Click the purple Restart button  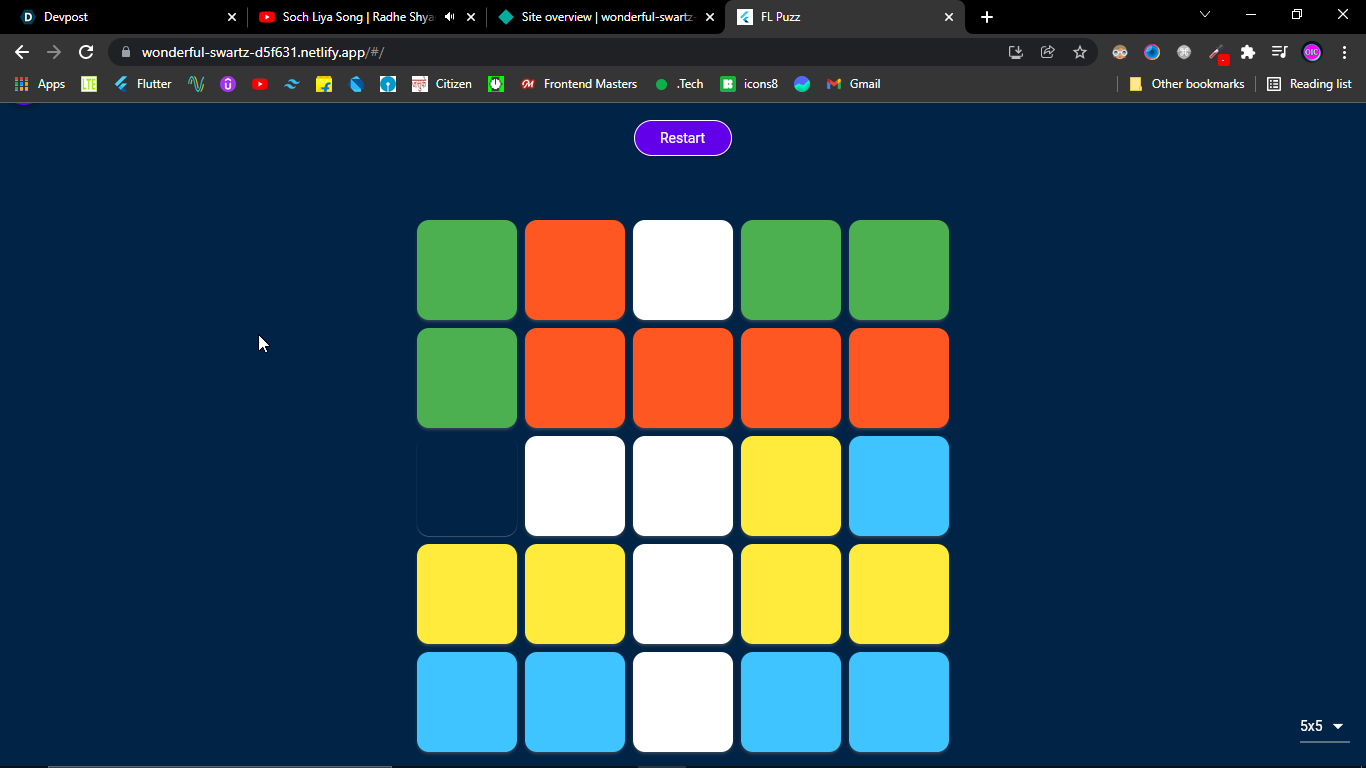(x=683, y=138)
